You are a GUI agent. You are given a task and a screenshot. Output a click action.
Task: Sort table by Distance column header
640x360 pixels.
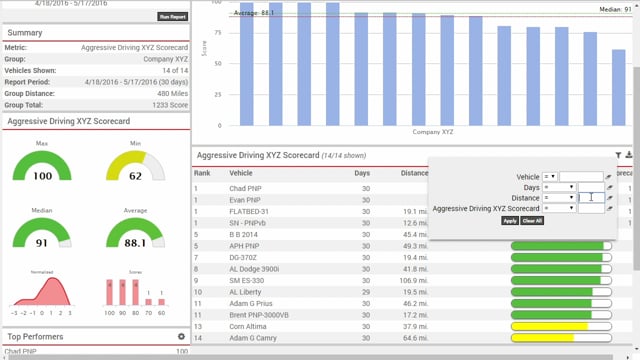tap(414, 173)
